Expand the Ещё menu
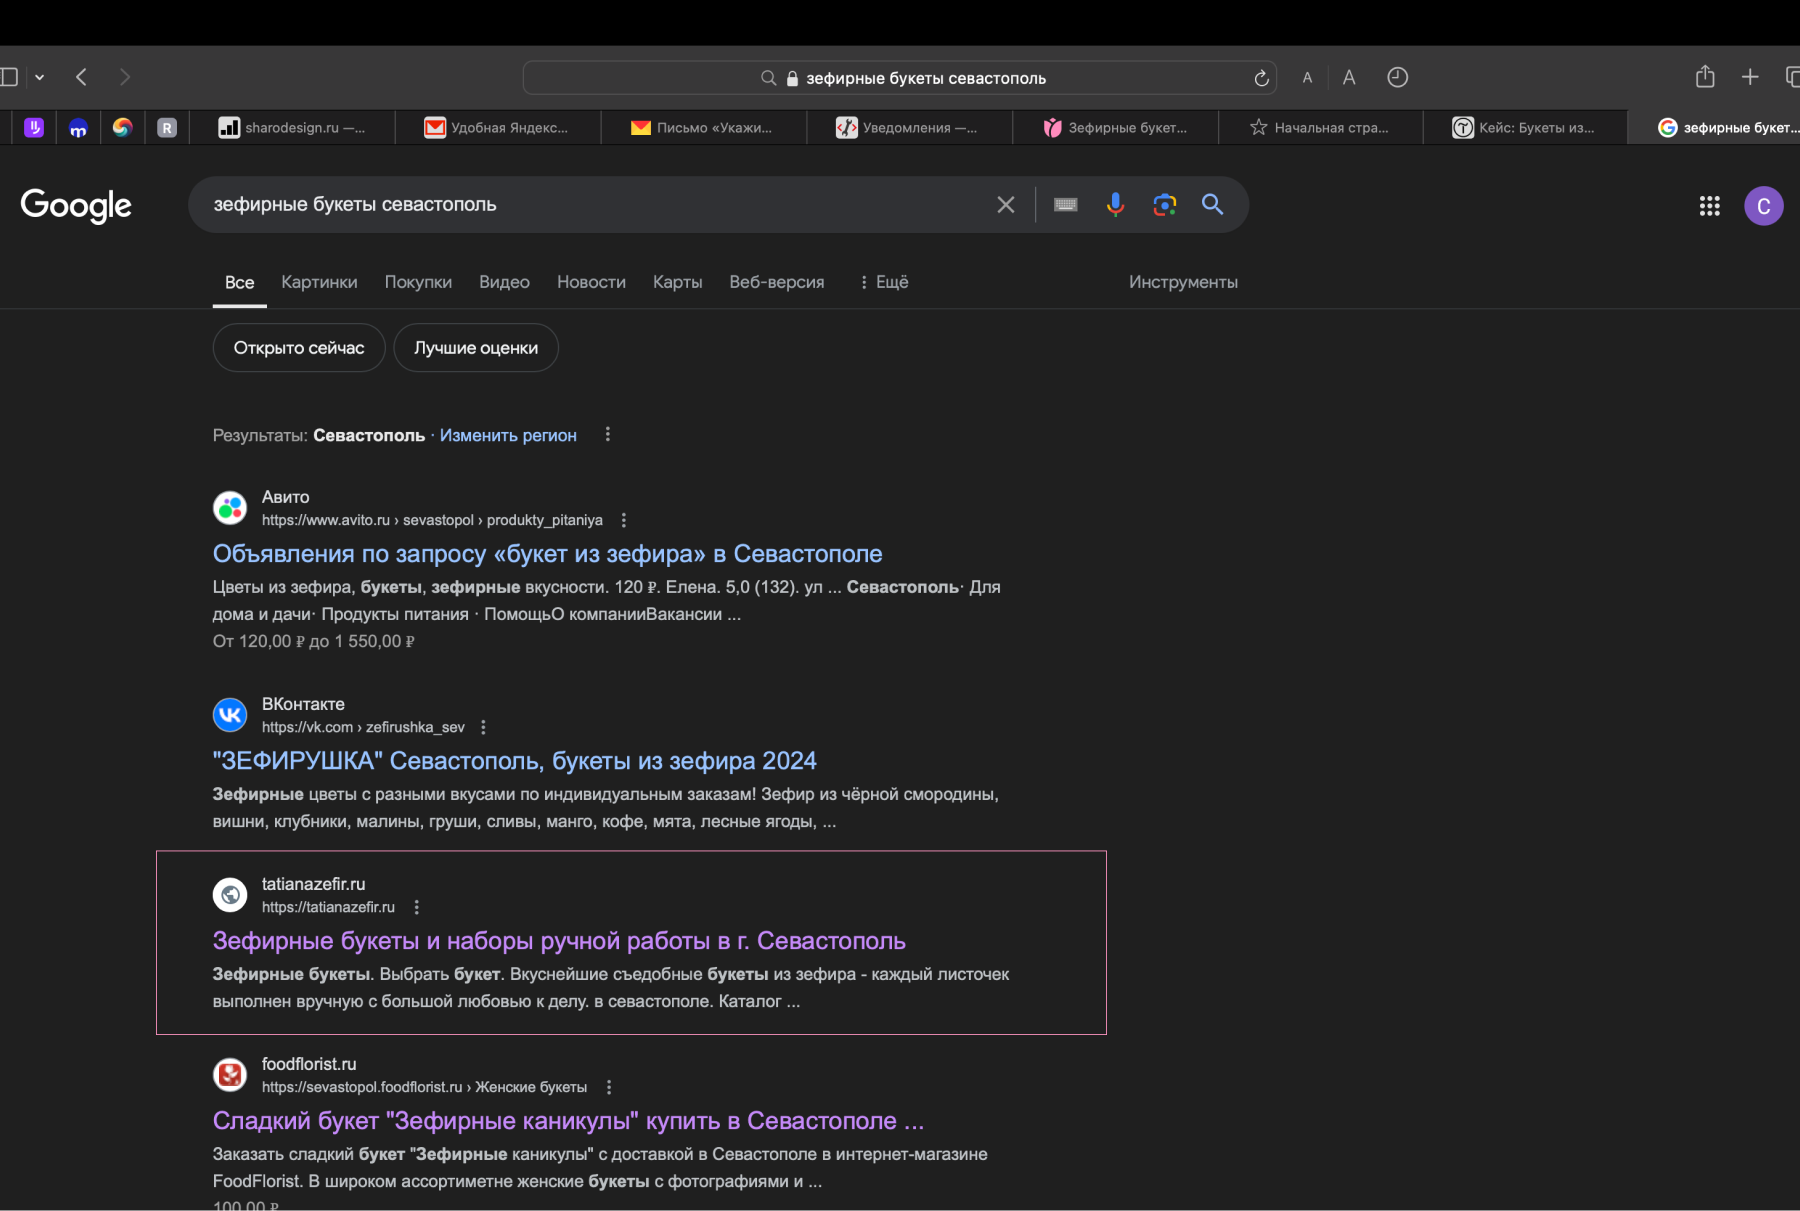This screenshot has width=1800, height=1211. coord(884,282)
